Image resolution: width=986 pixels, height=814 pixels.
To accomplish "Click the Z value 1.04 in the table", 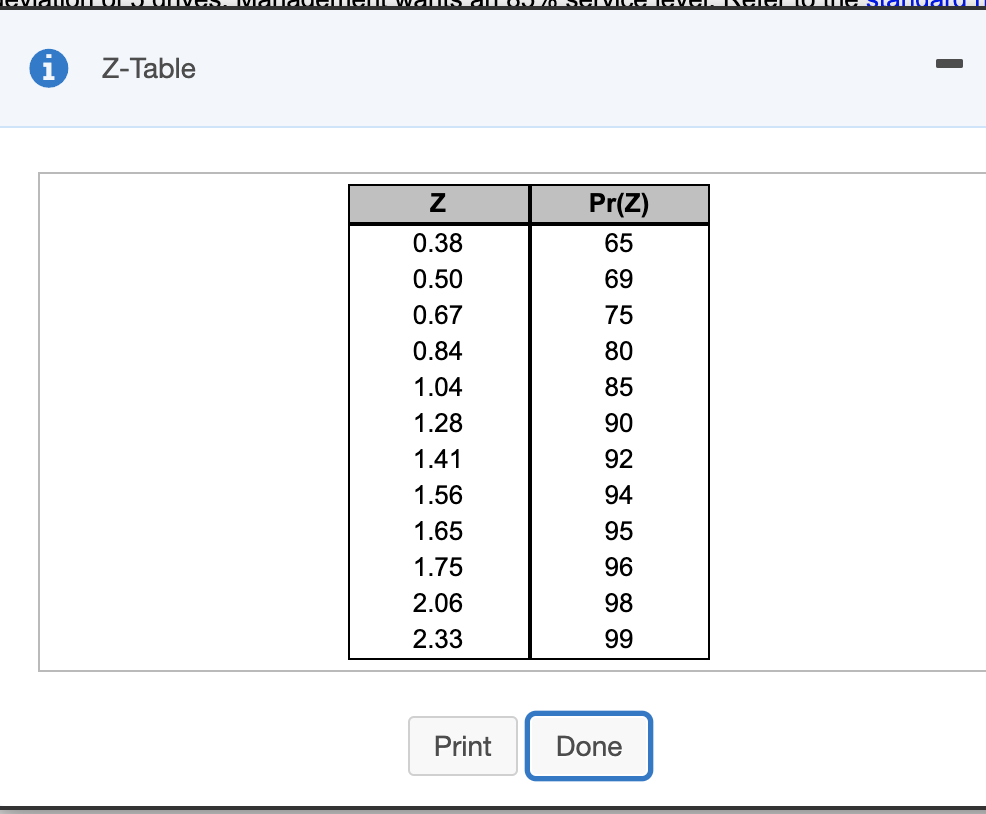I will click(x=438, y=387).
